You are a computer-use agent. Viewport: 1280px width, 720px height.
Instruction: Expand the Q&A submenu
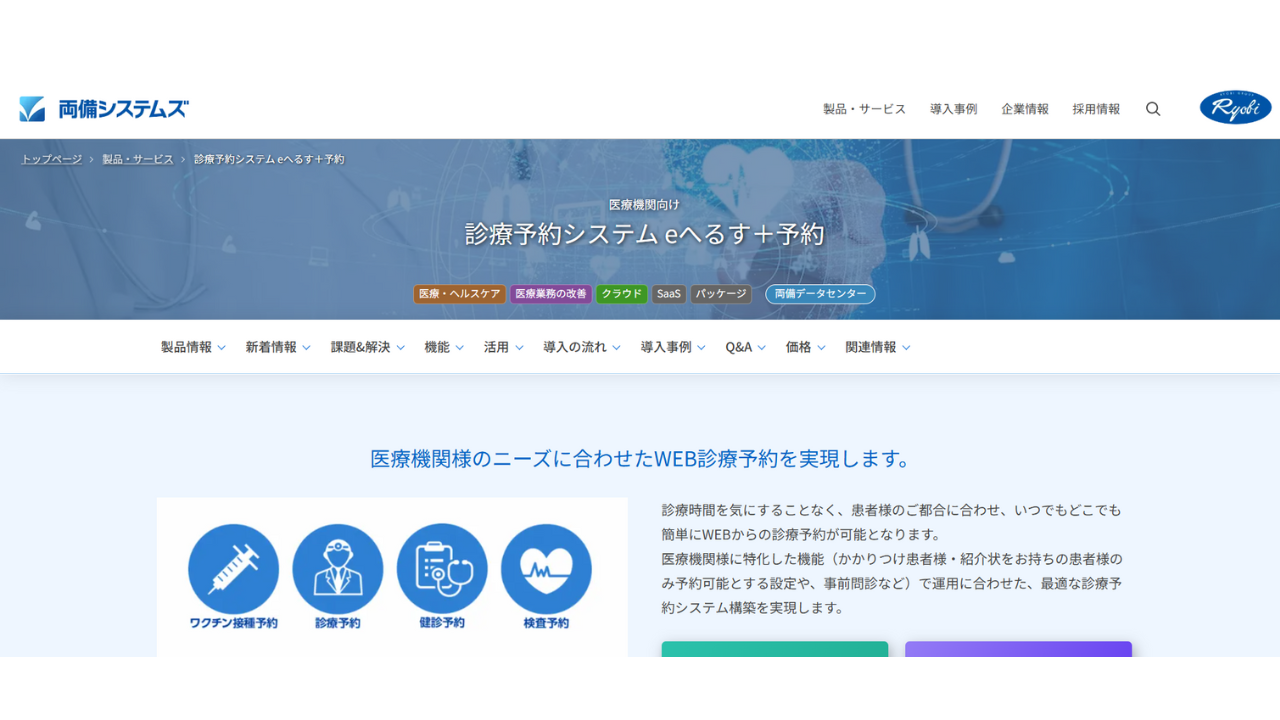coord(746,347)
